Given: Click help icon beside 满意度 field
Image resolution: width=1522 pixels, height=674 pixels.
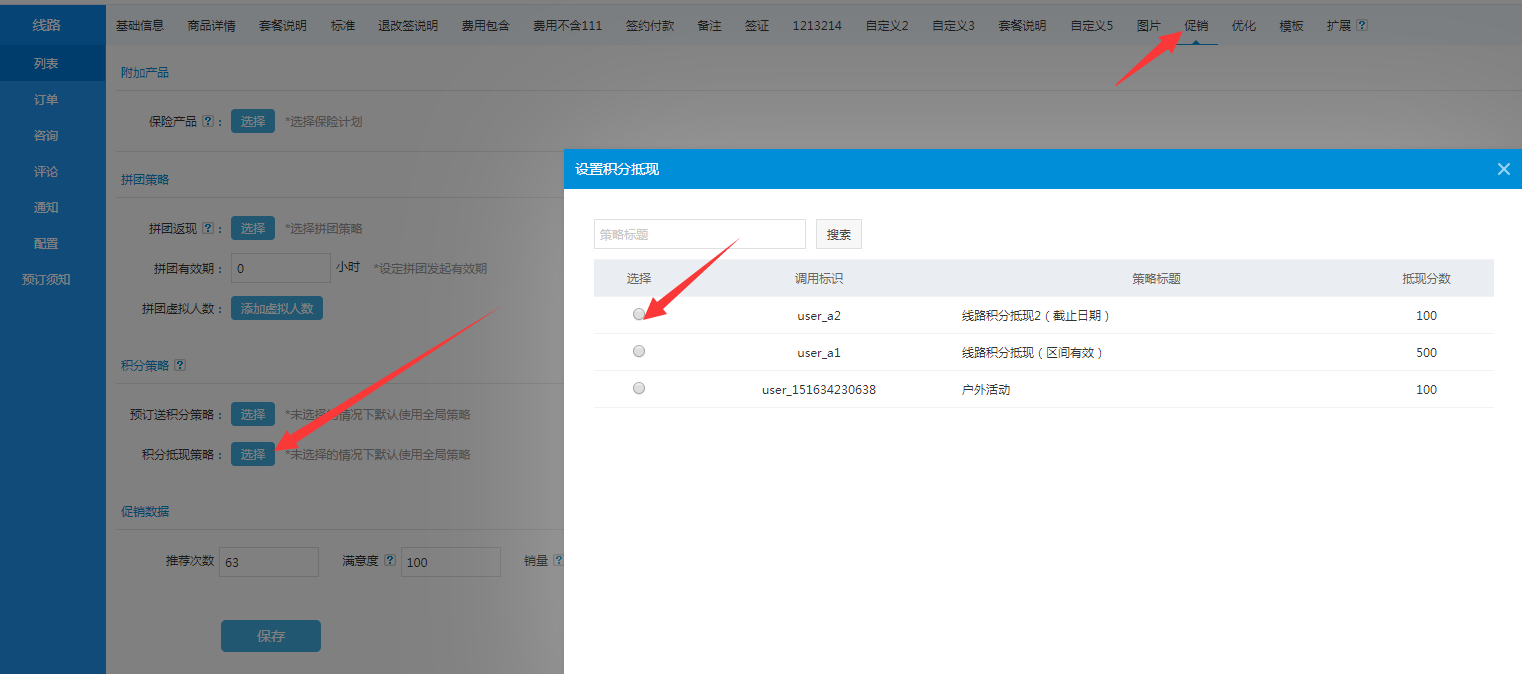Looking at the screenshot, I should (390, 561).
